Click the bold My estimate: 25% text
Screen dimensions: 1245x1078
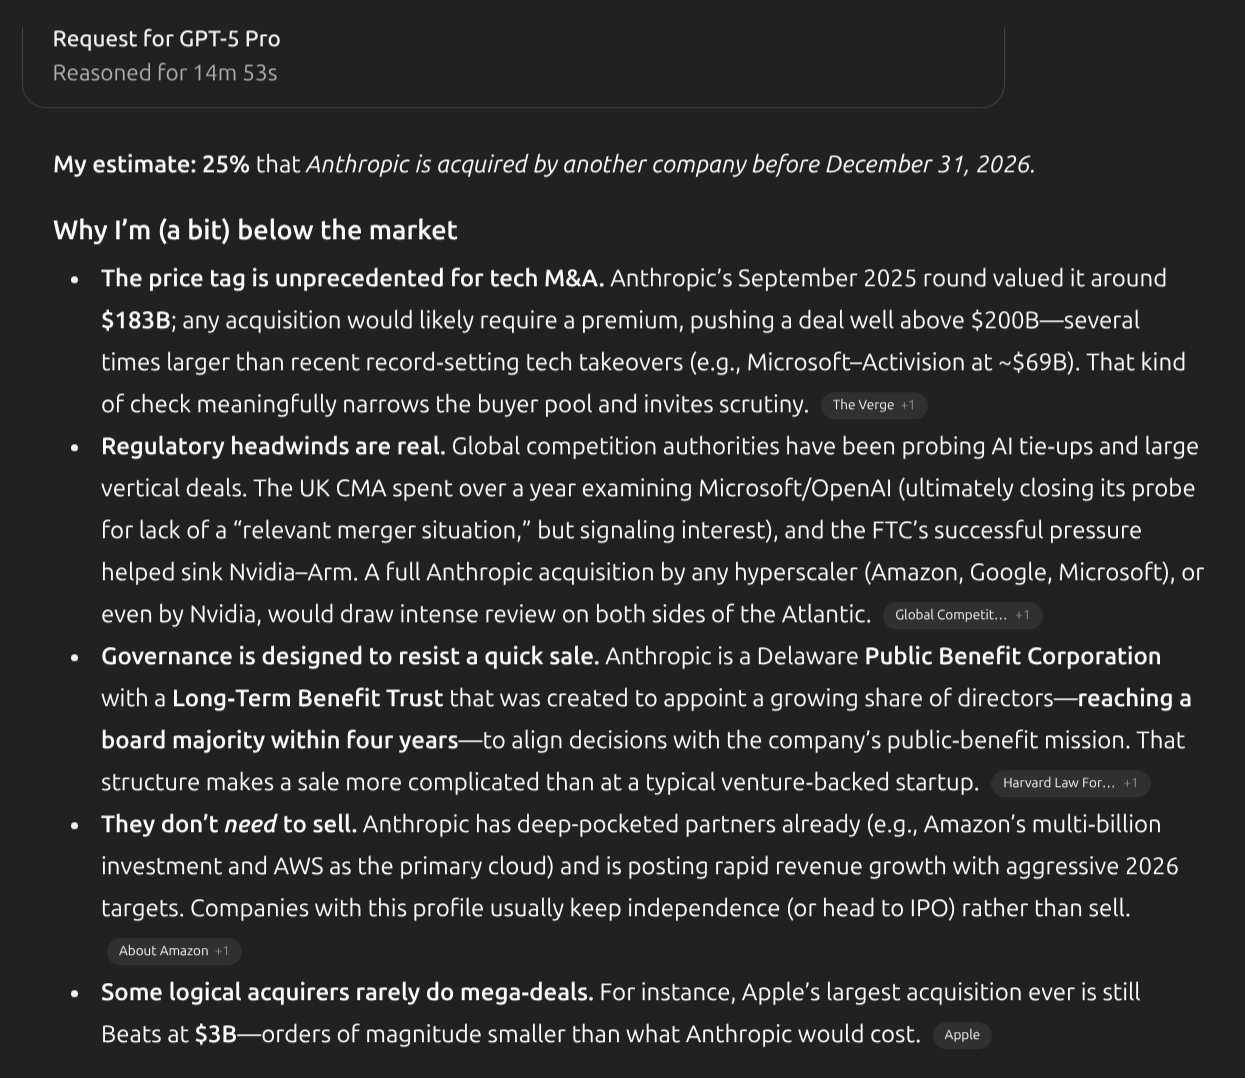pyautogui.click(x=151, y=164)
